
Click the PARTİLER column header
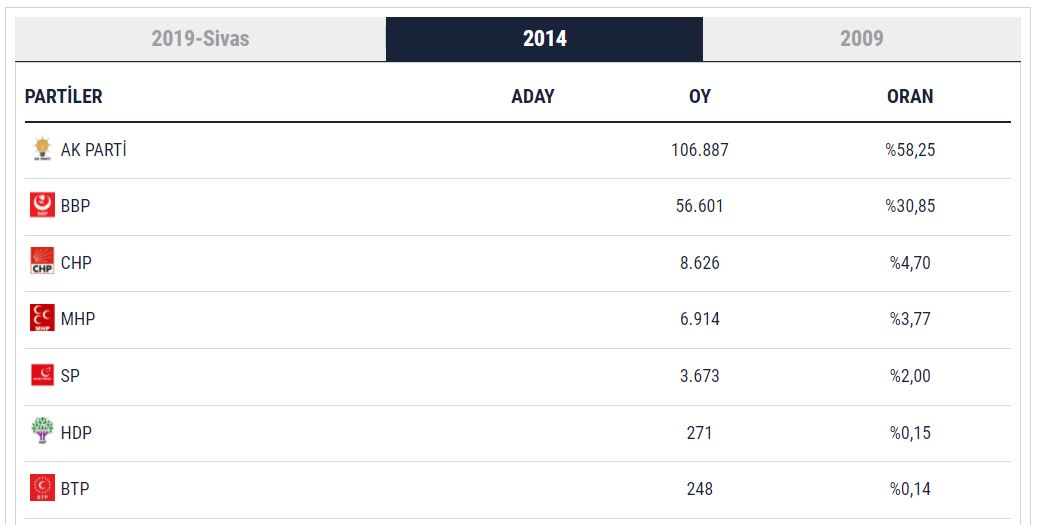64,97
